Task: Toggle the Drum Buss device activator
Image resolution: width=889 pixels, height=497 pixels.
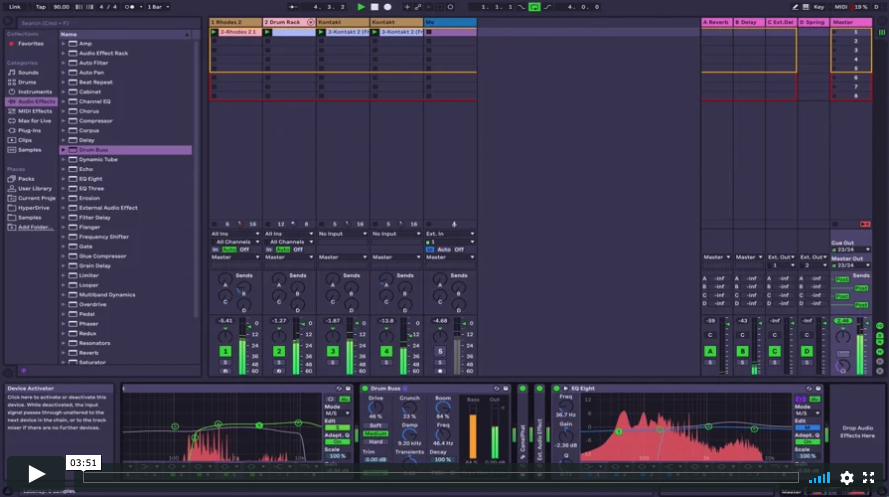Action: coord(365,389)
